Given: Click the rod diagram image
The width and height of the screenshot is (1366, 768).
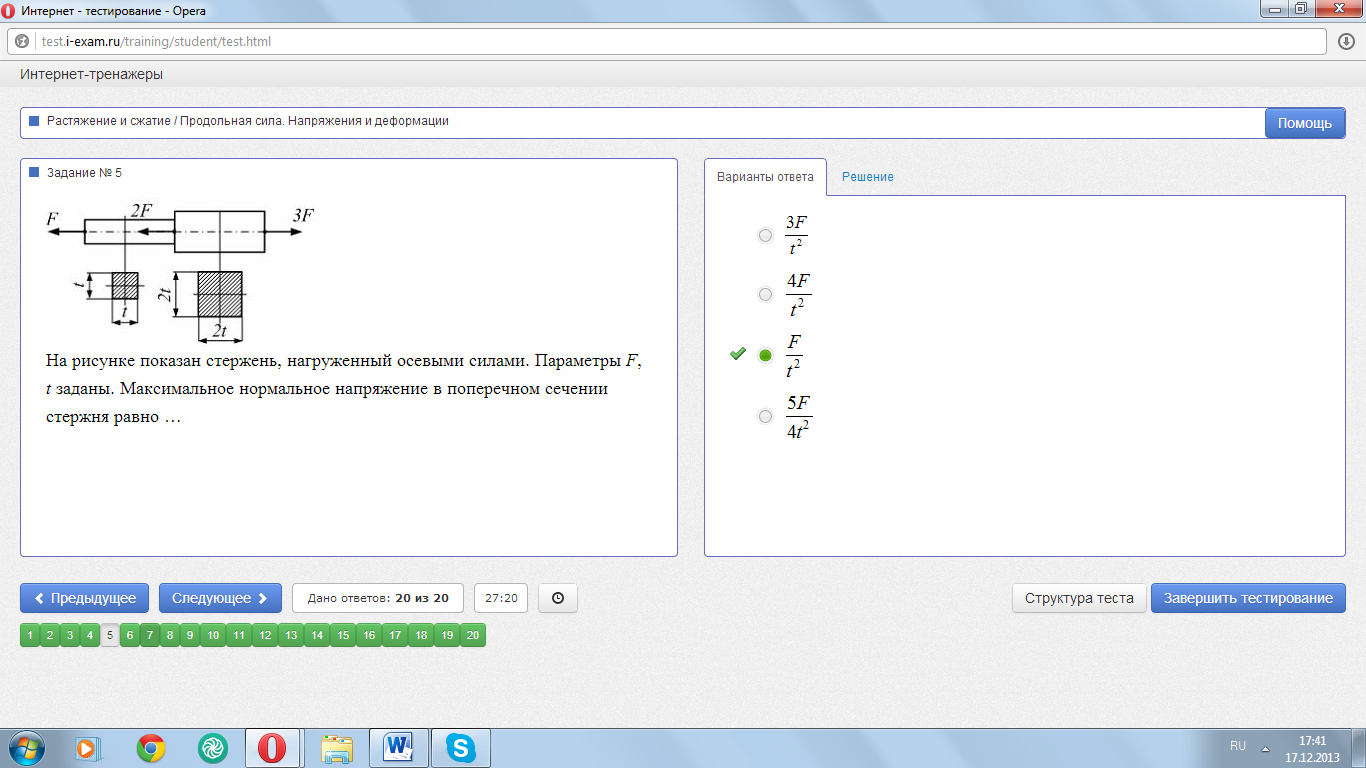Looking at the screenshot, I should pos(180,272).
